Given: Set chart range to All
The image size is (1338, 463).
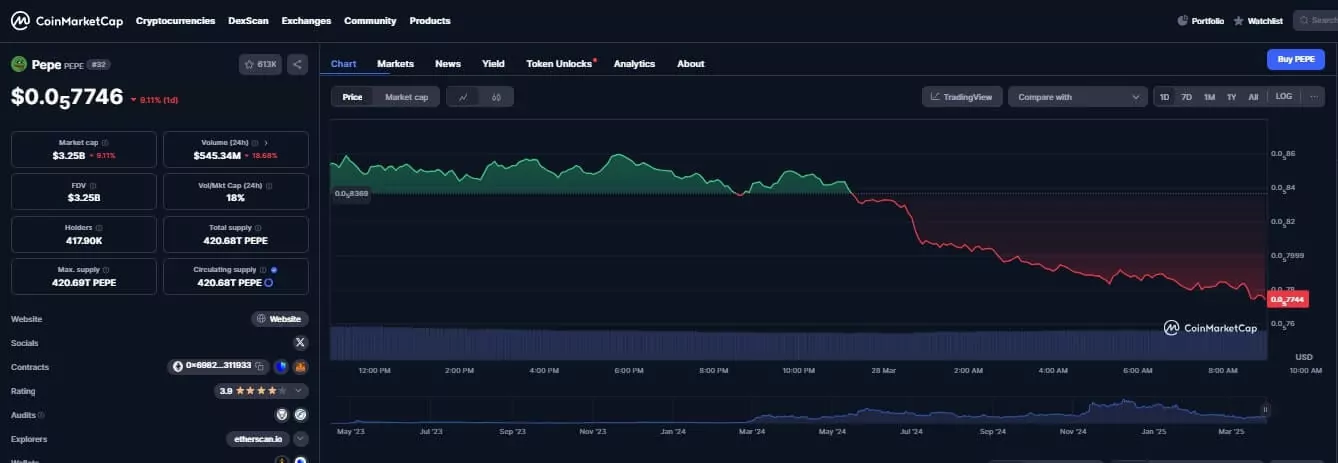Looking at the screenshot, I should pyautogui.click(x=1253, y=97).
